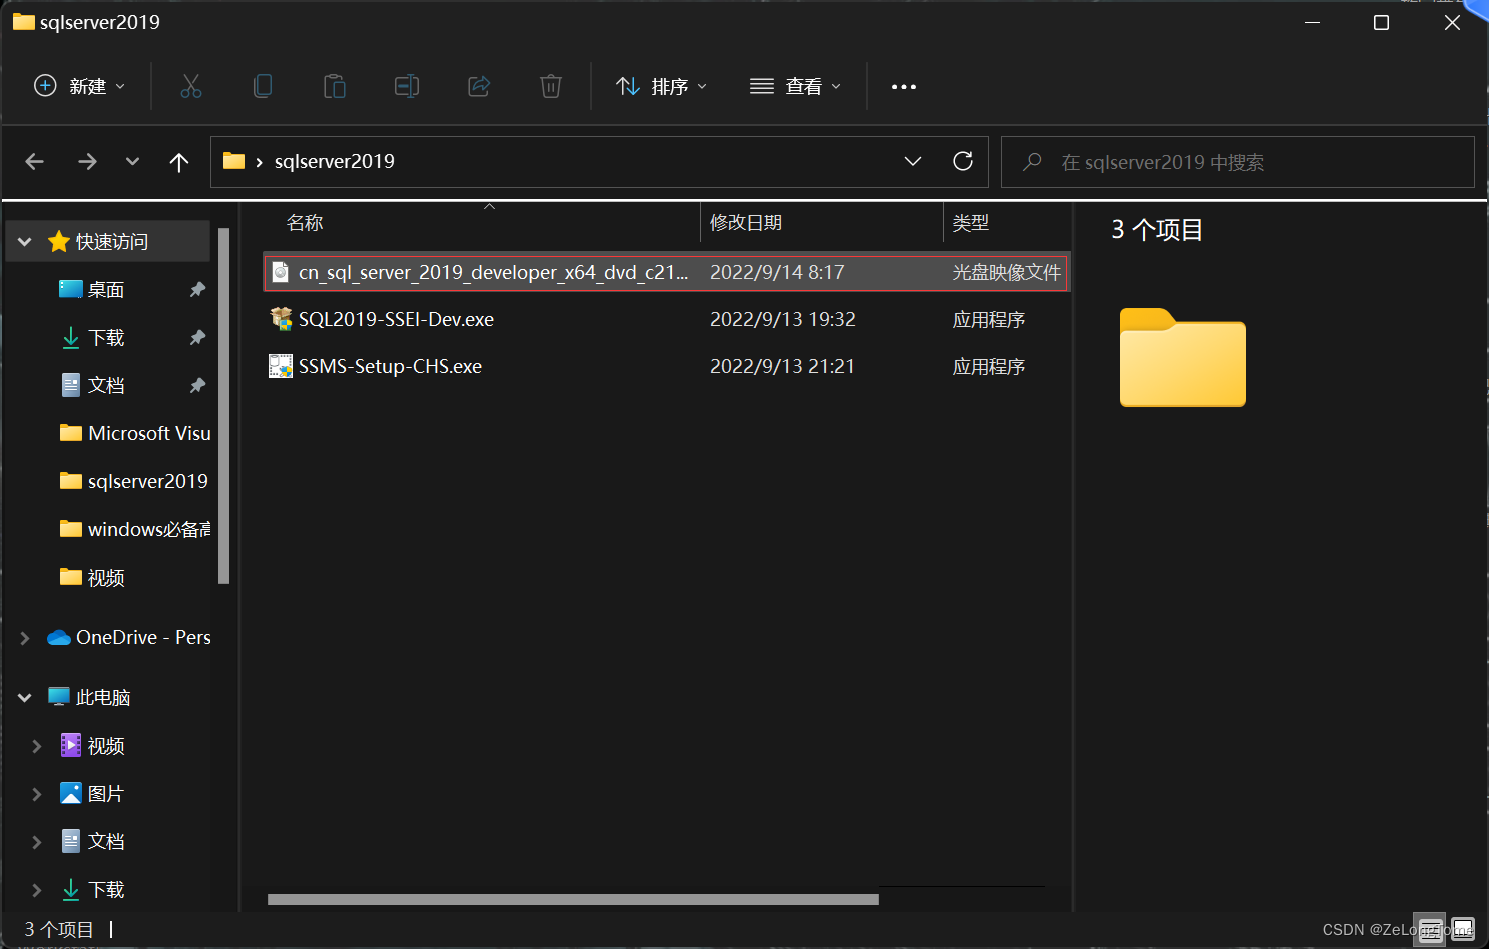
Task: Select the SSMS-Setup-CHS.exe file name
Action: coord(390,366)
